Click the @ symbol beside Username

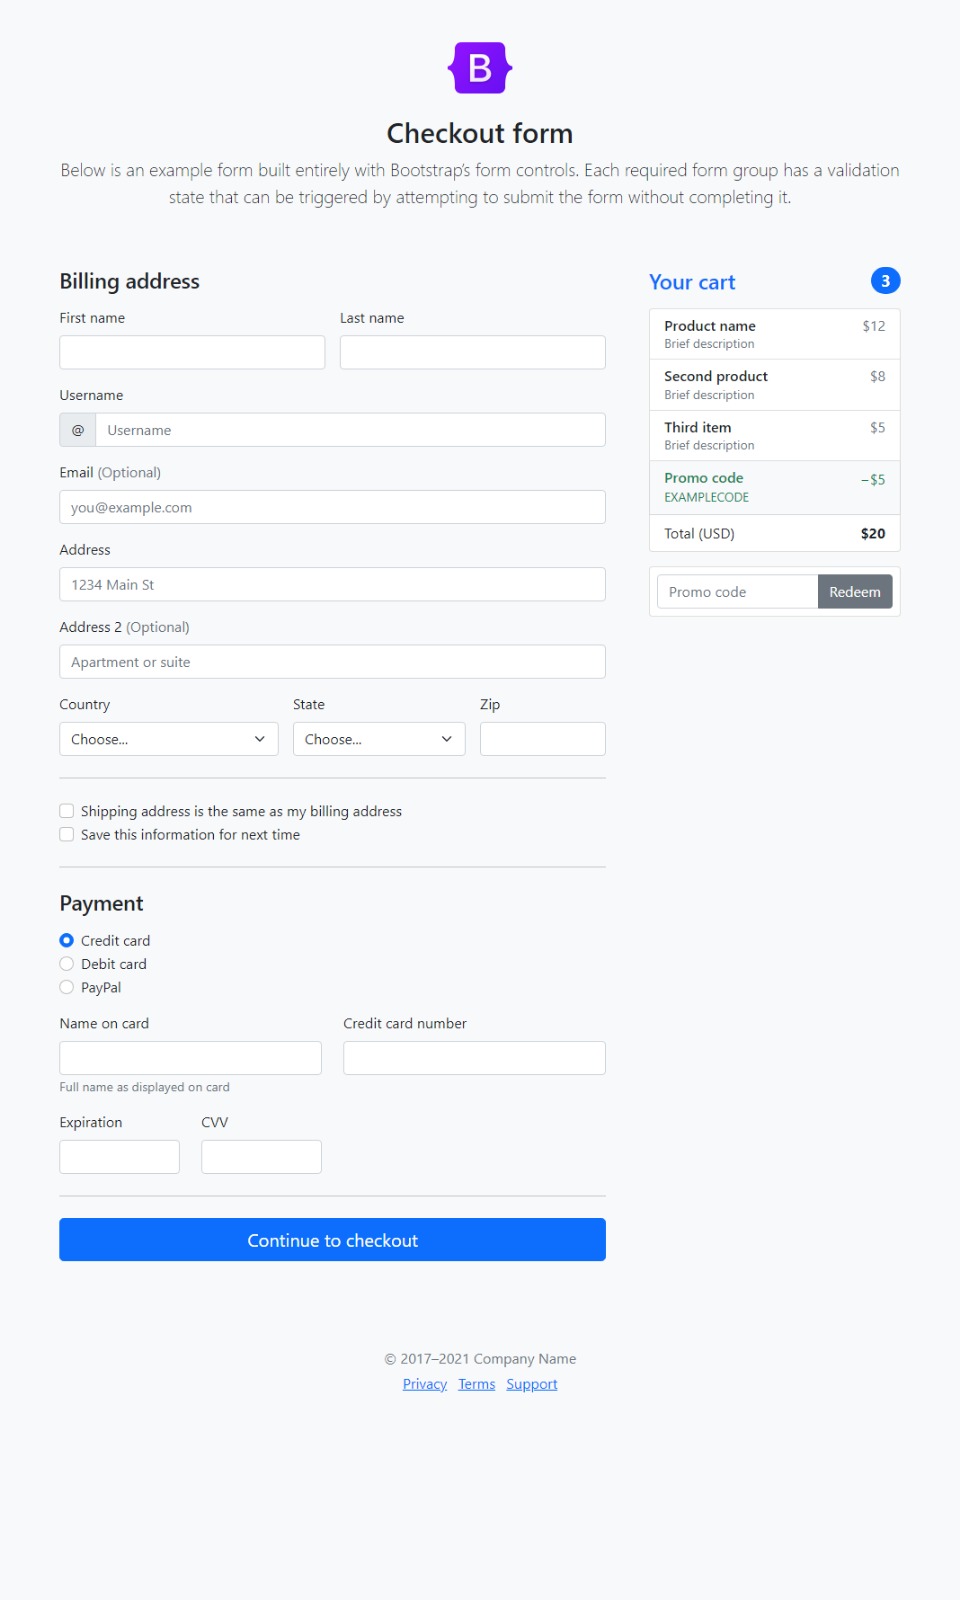pyautogui.click(x=78, y=430)
